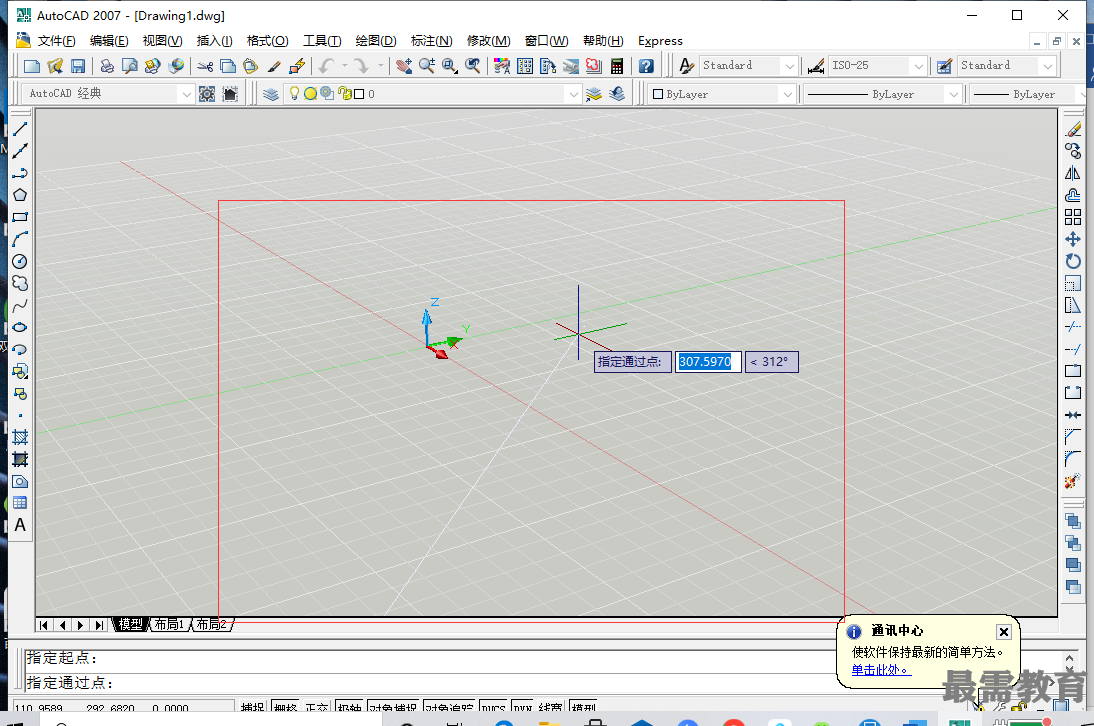Jump to first layout tab arrow
Viewport: 1094px width, 726px height.
[x=43, y=625]
